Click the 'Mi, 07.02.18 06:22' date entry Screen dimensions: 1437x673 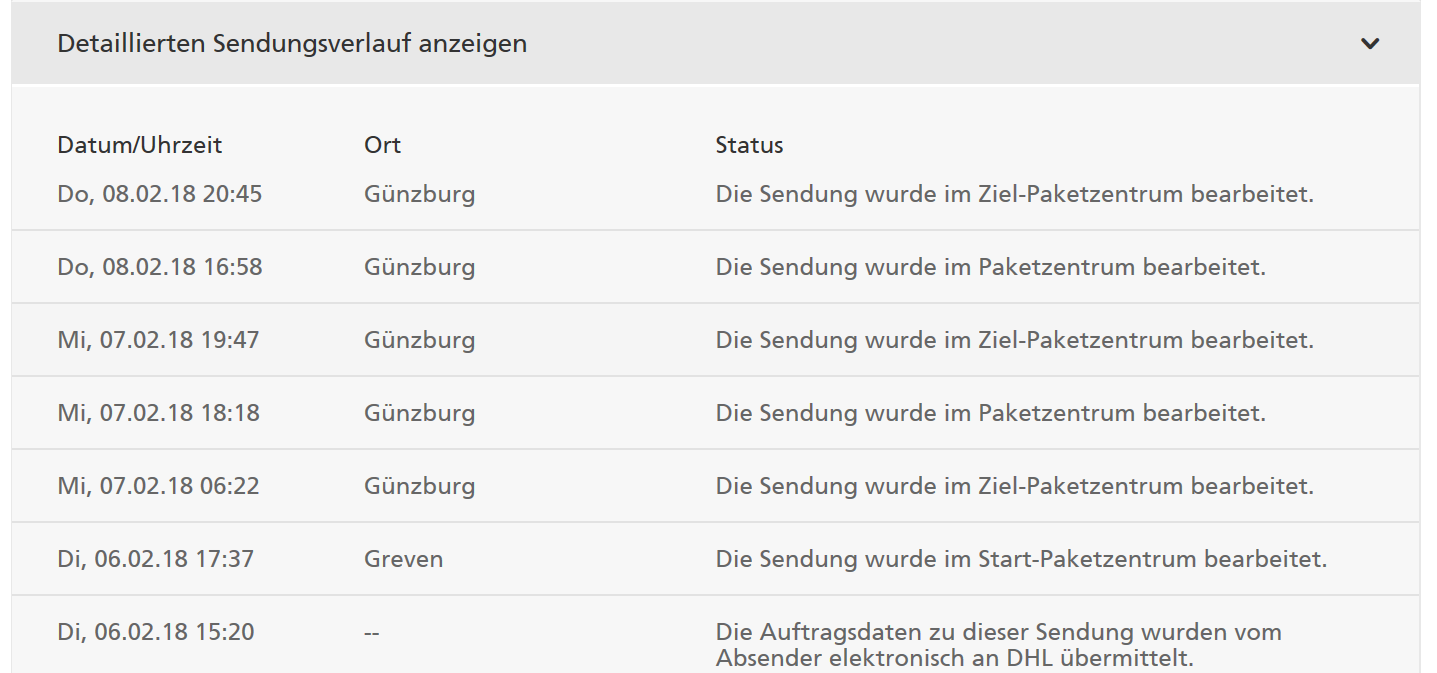(158, 486)
